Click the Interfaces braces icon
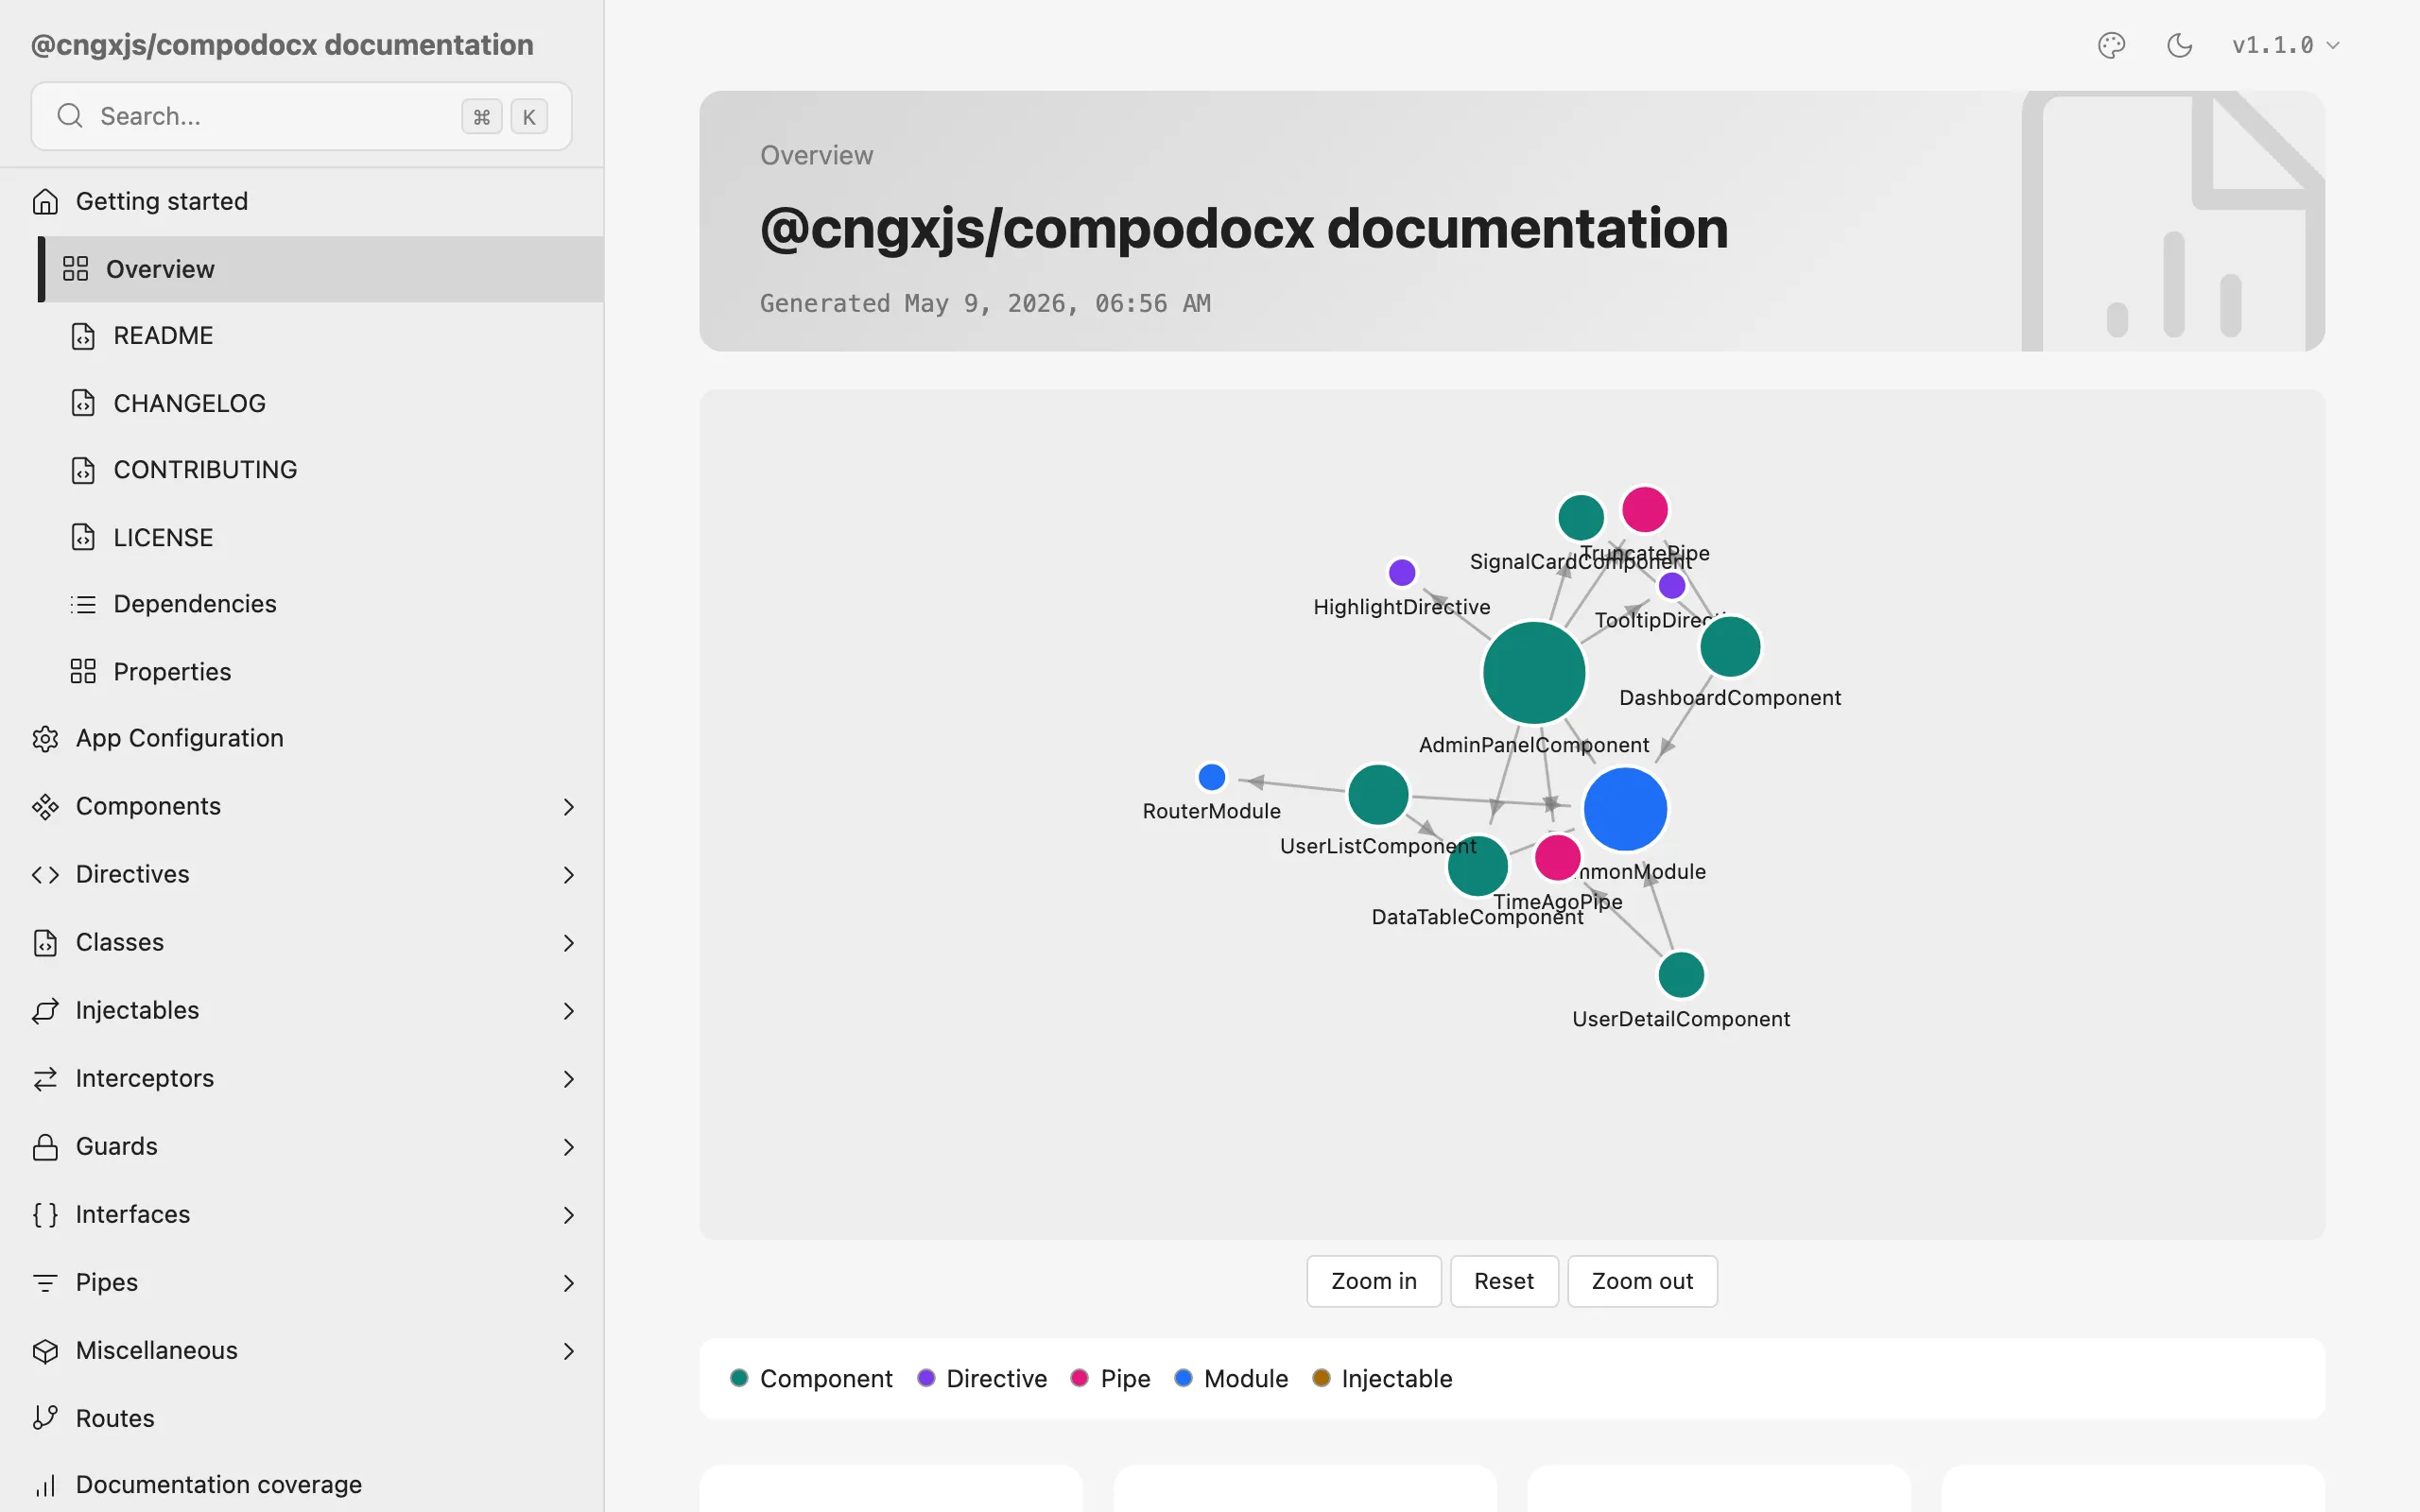This screenshot has height=1512, width=2420. [x=45, y=1215]
